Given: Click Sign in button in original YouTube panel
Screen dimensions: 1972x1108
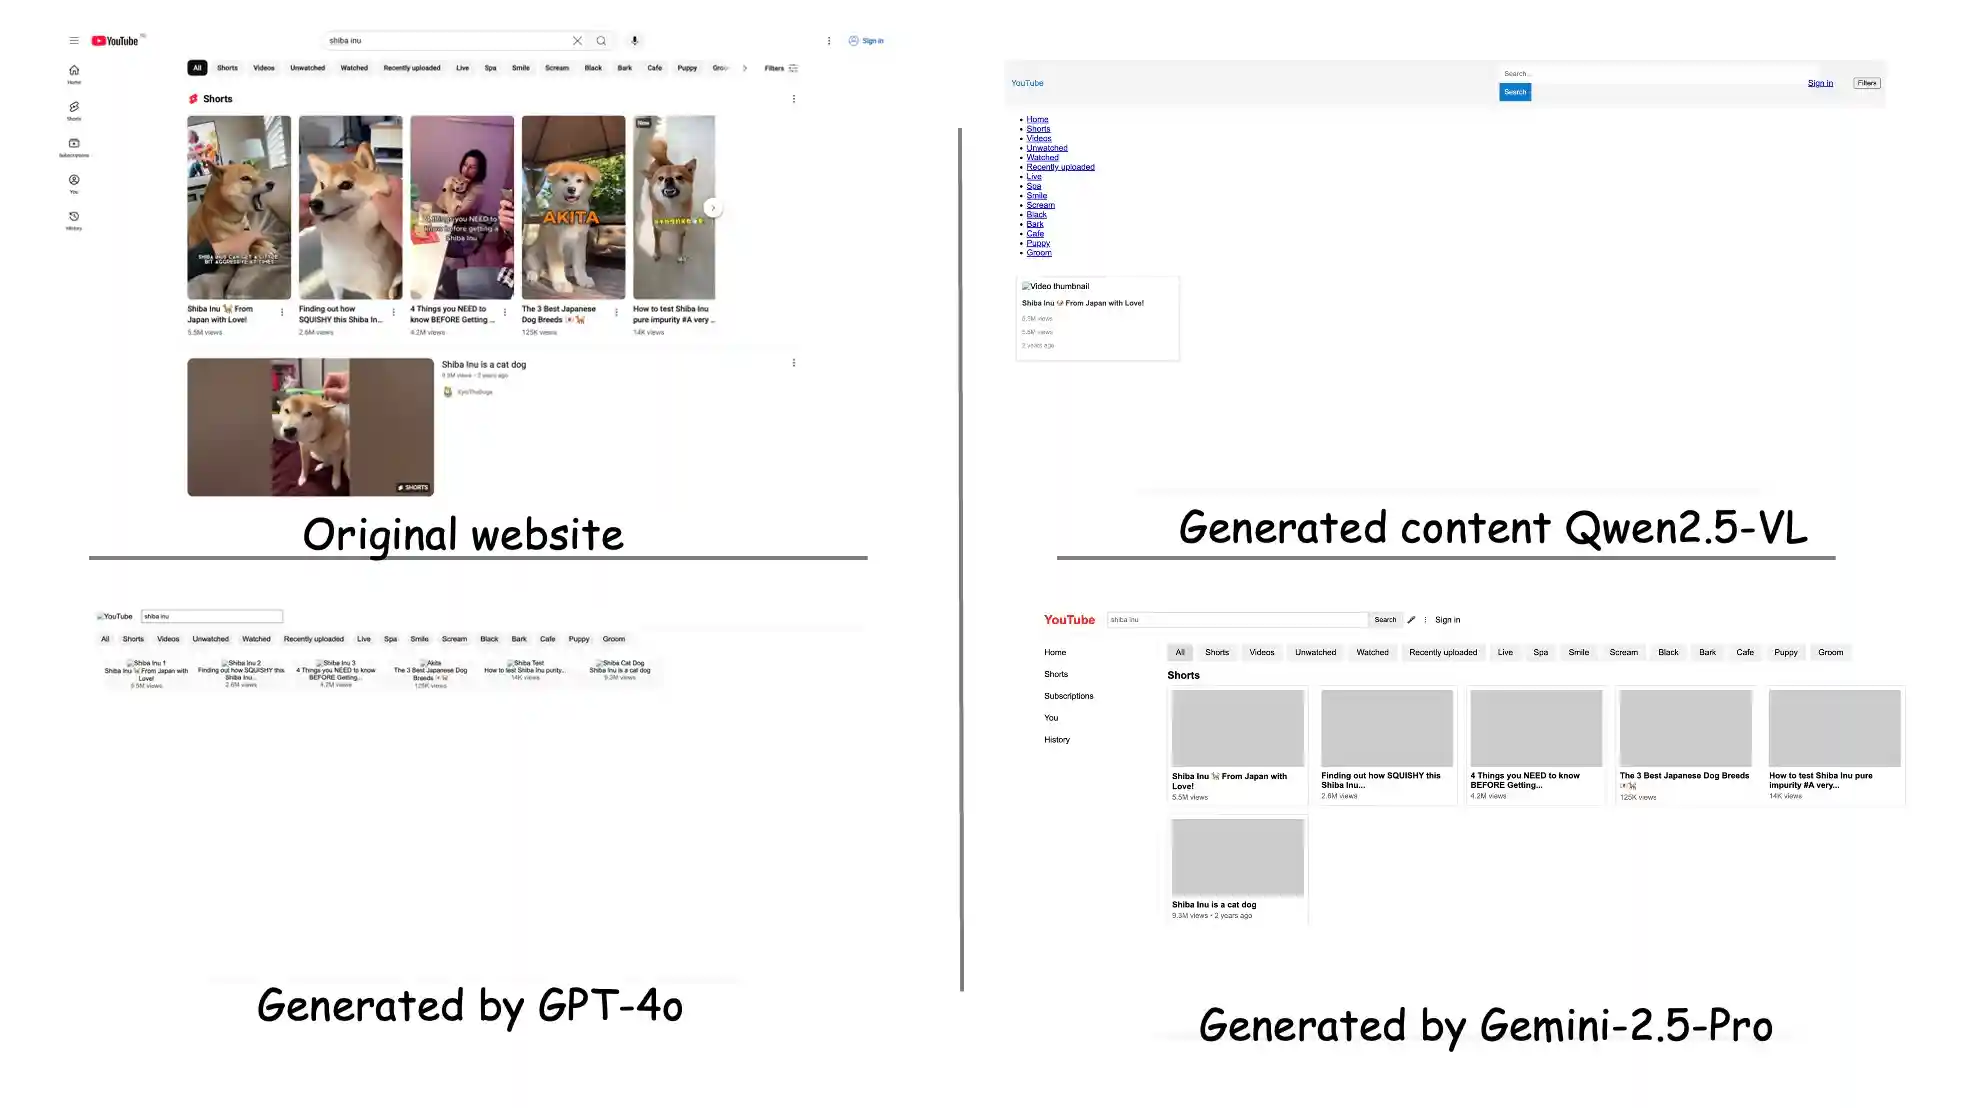Looking at the screenshot, I should 866,41.
